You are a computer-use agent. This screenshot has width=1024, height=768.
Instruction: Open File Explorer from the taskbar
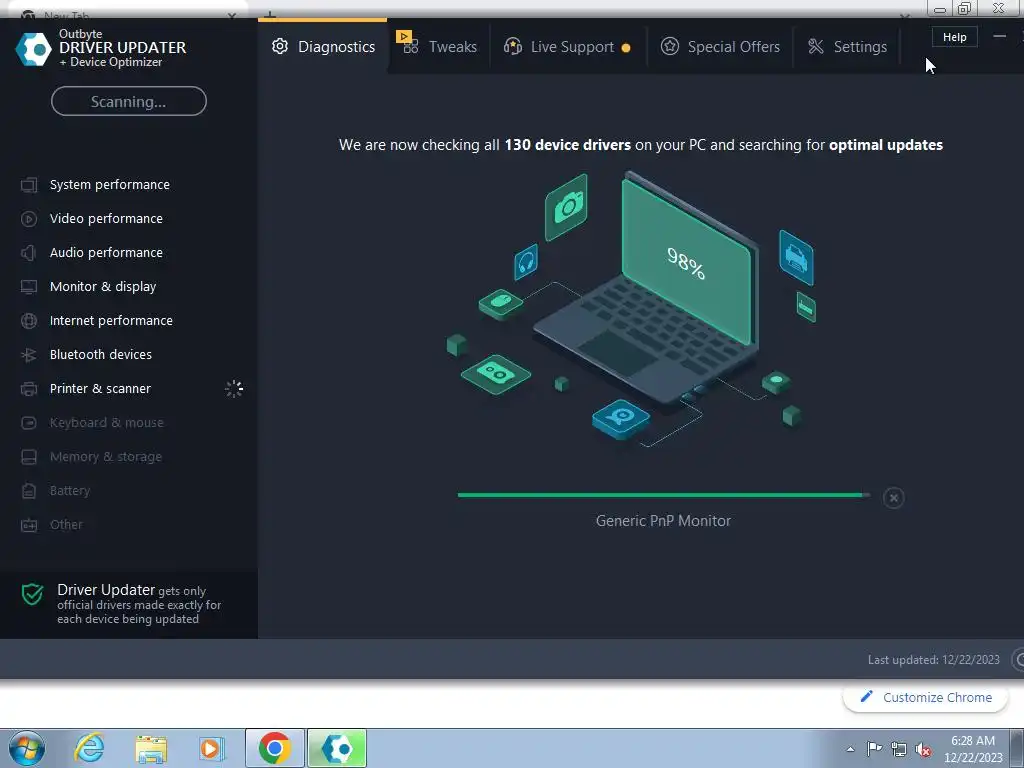tap(151, 748)
